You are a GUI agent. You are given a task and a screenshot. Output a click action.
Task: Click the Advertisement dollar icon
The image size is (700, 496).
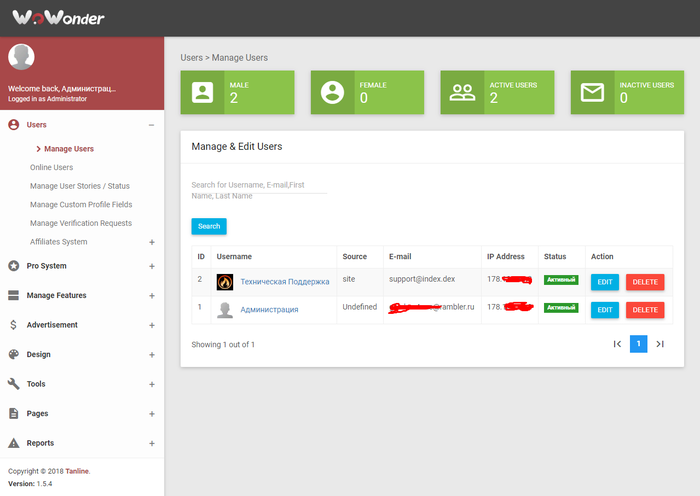[14, 325]
